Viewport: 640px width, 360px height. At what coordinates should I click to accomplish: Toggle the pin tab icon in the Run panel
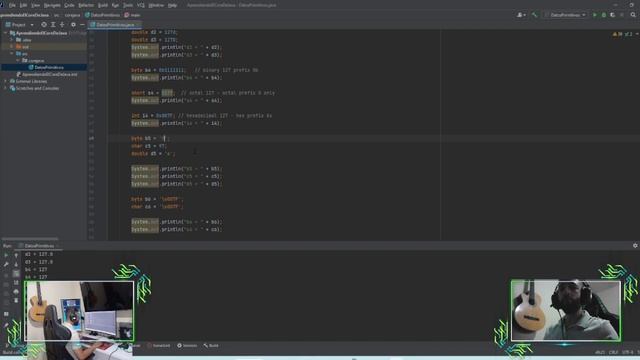point(6,326)
